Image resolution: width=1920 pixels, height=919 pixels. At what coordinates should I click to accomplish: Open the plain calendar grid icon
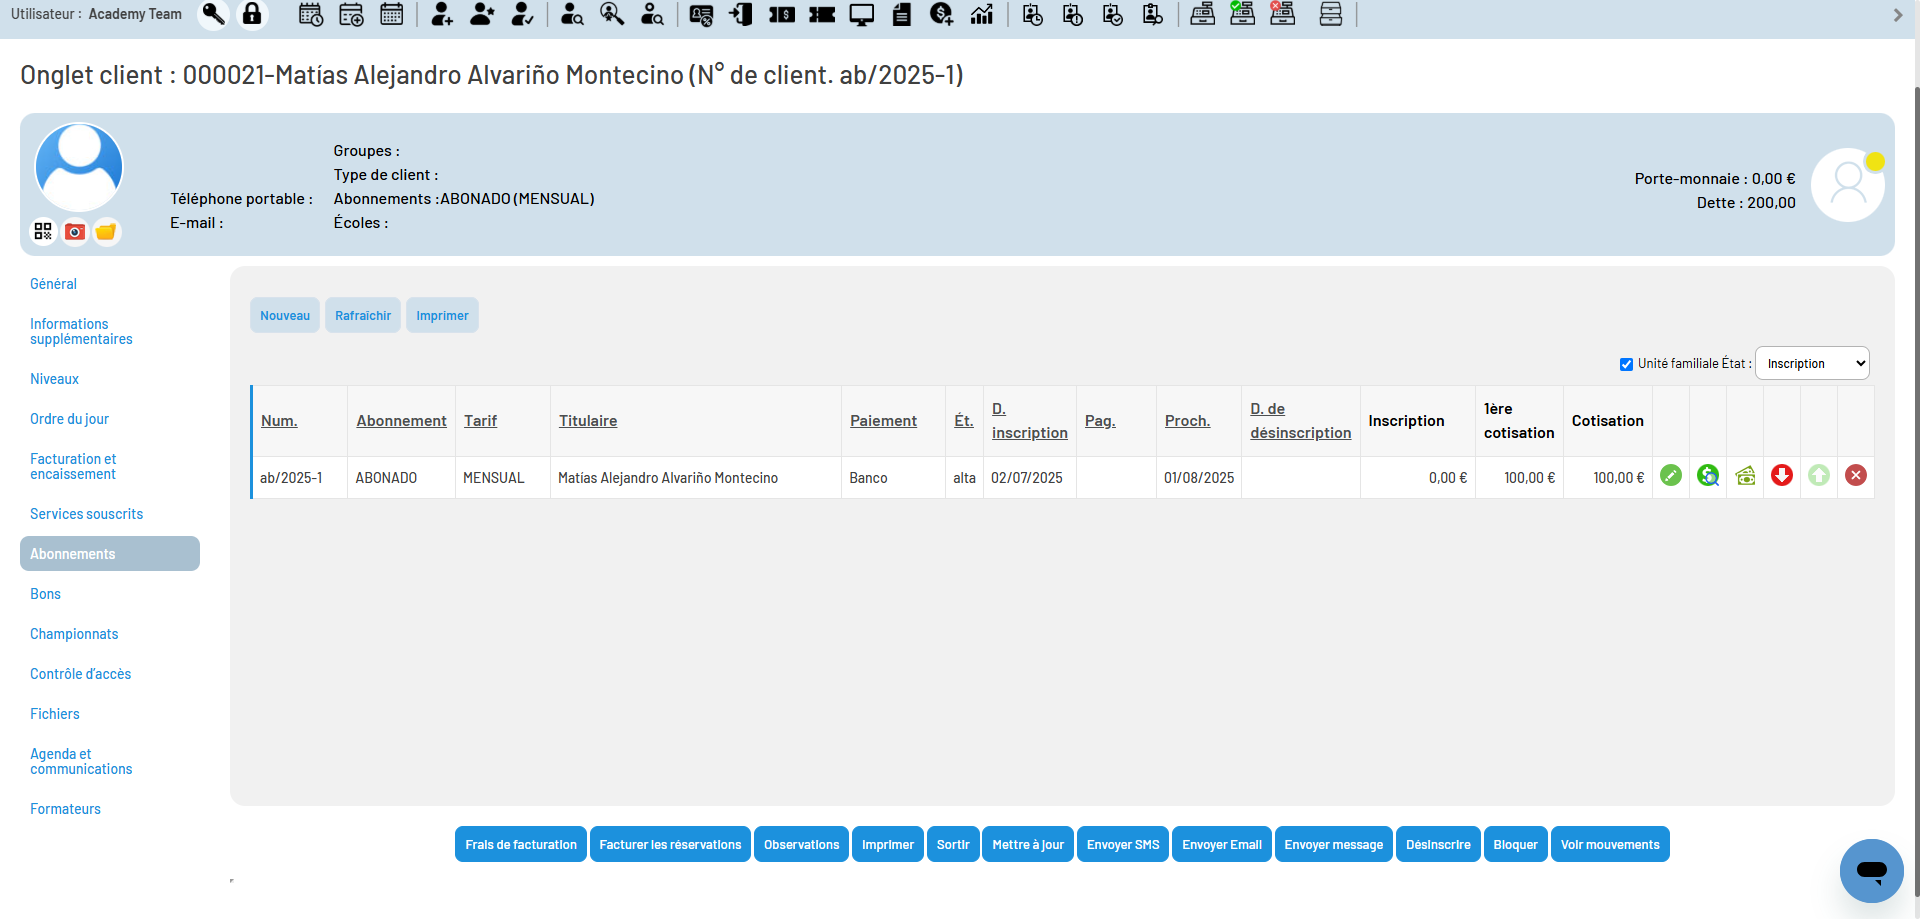[x=392, y=14]
